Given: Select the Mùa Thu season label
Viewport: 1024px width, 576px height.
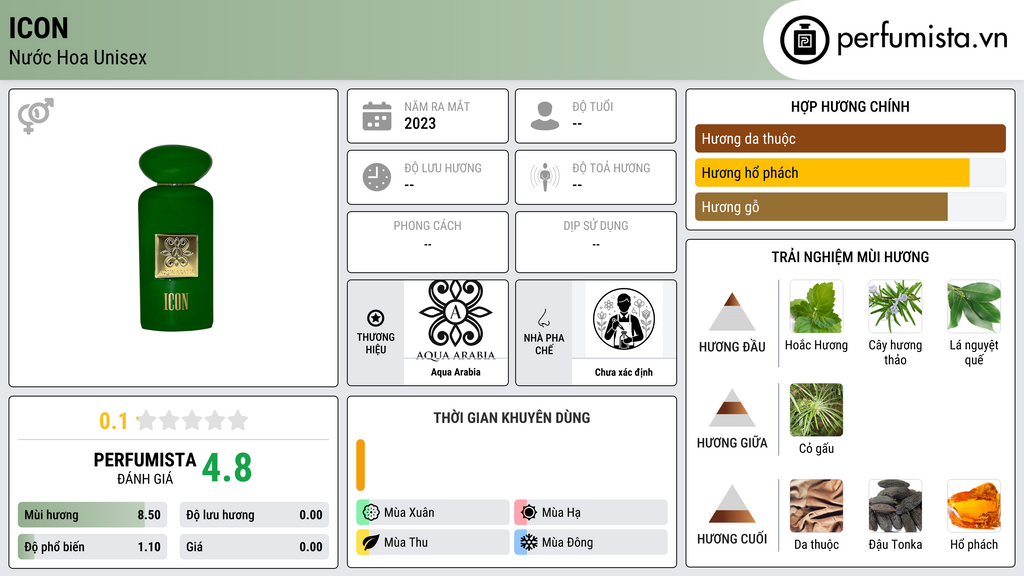Looking at the screenshot, I should (406, 542).
